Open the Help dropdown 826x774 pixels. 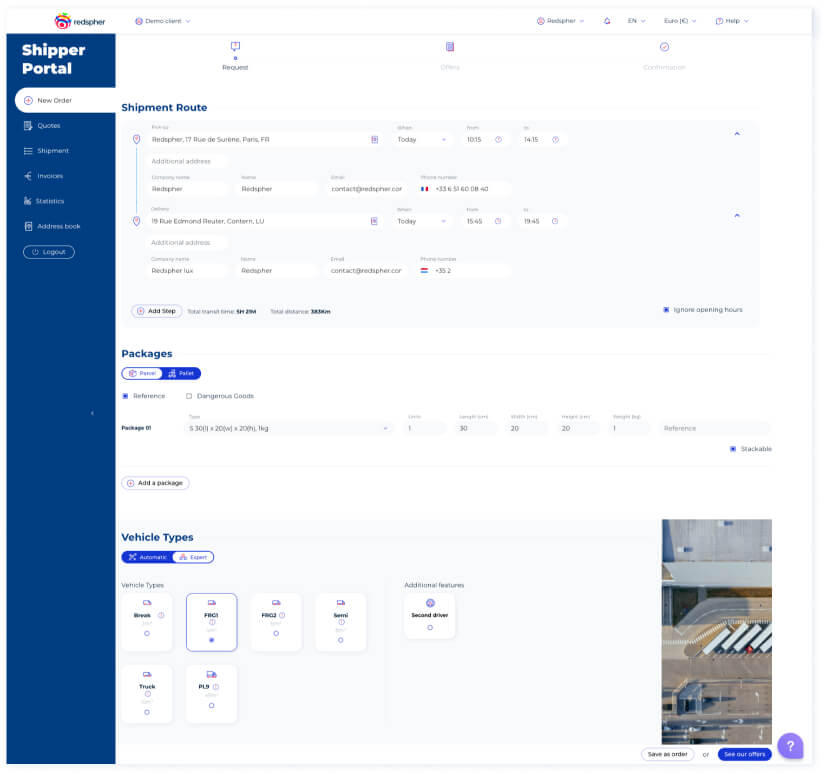coord(732,21)
